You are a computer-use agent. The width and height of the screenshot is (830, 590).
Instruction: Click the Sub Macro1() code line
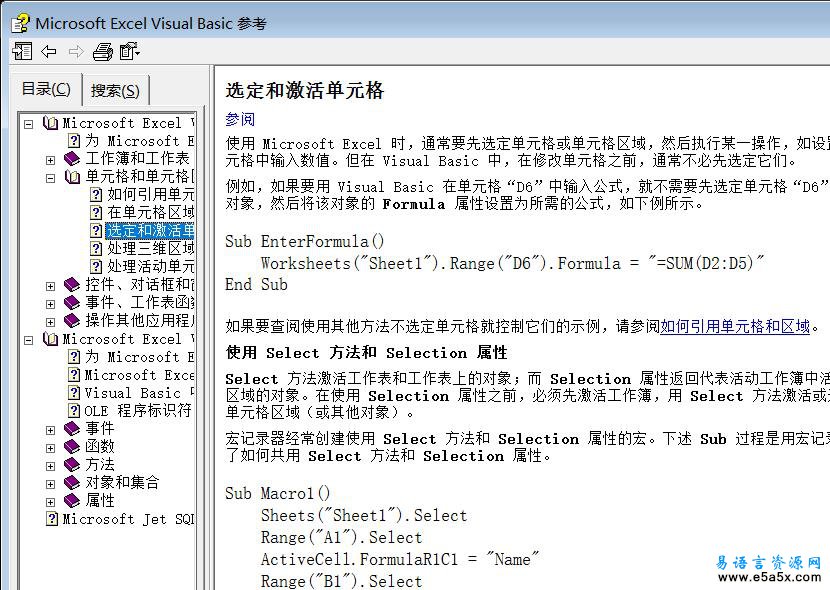pos(278,494)
